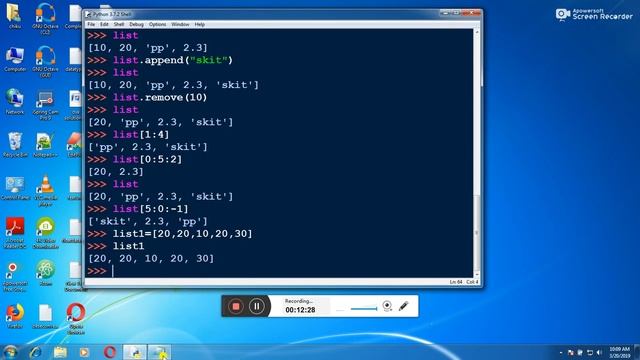Select the Notepad++ desktop icon
Image resolution: width=640 pixels, height=360 pixels.
45,144
